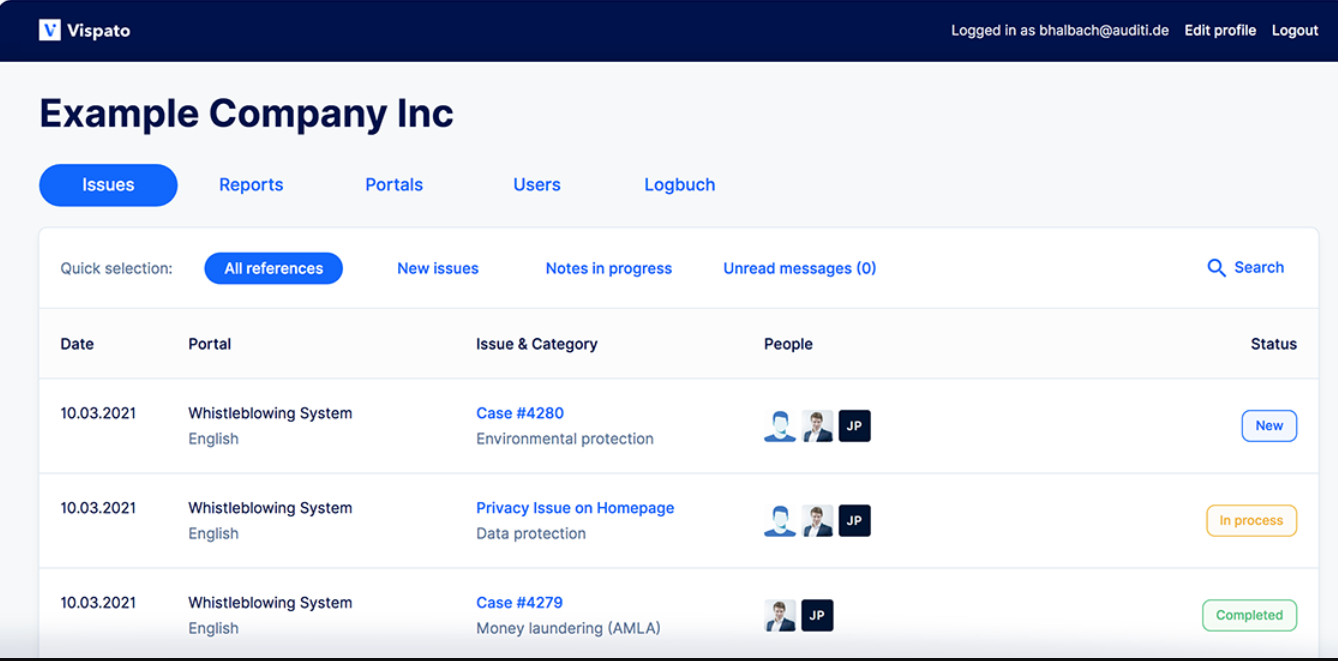The width and height of the screenshot is (1338, 661).
Task: Enable the New issues filter
Action: (438, 268)
